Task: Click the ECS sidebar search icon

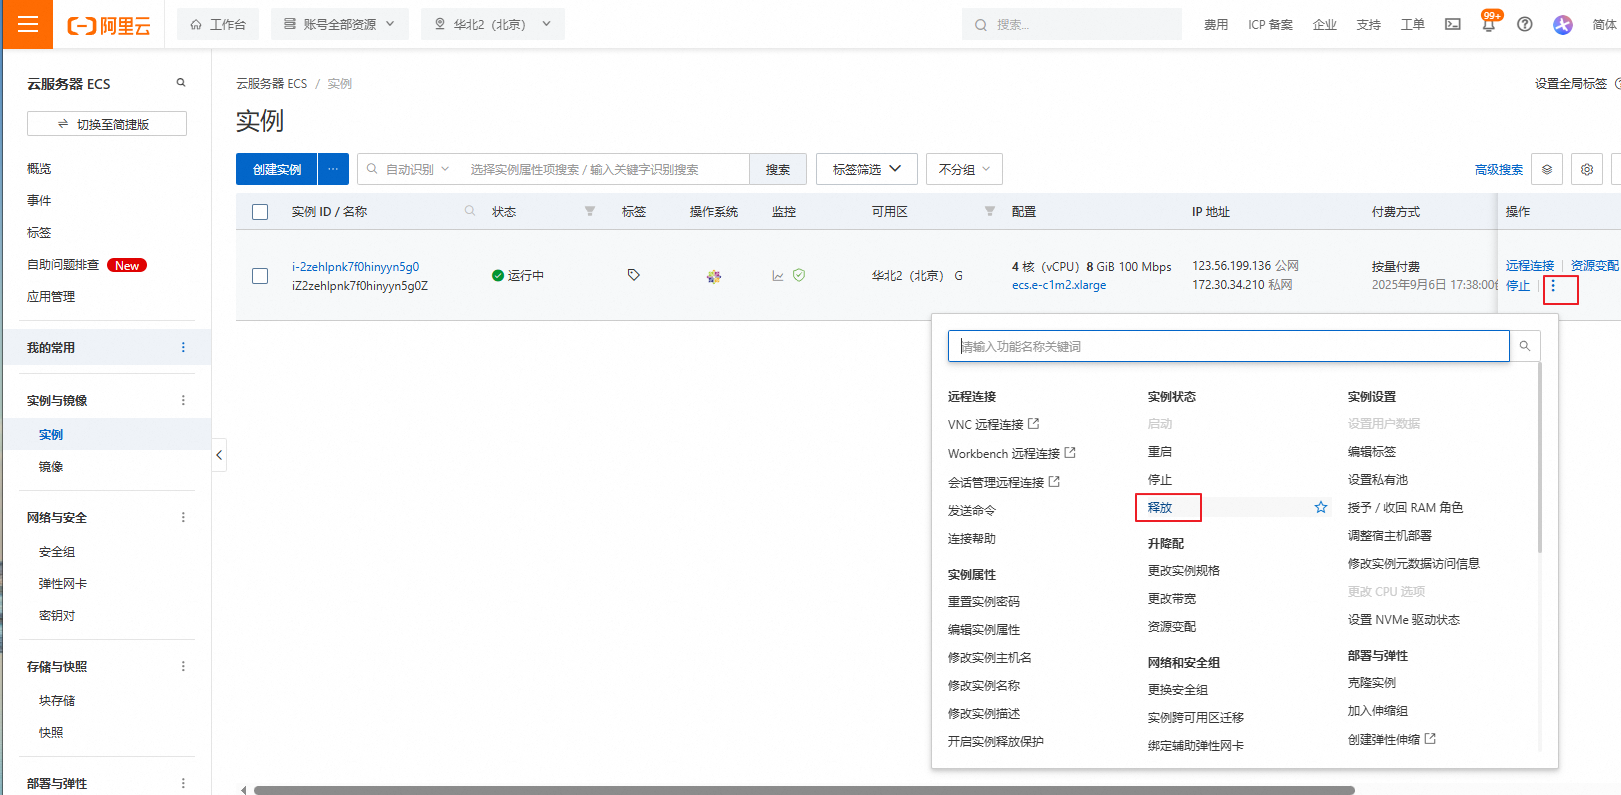Action: (181, 83)
